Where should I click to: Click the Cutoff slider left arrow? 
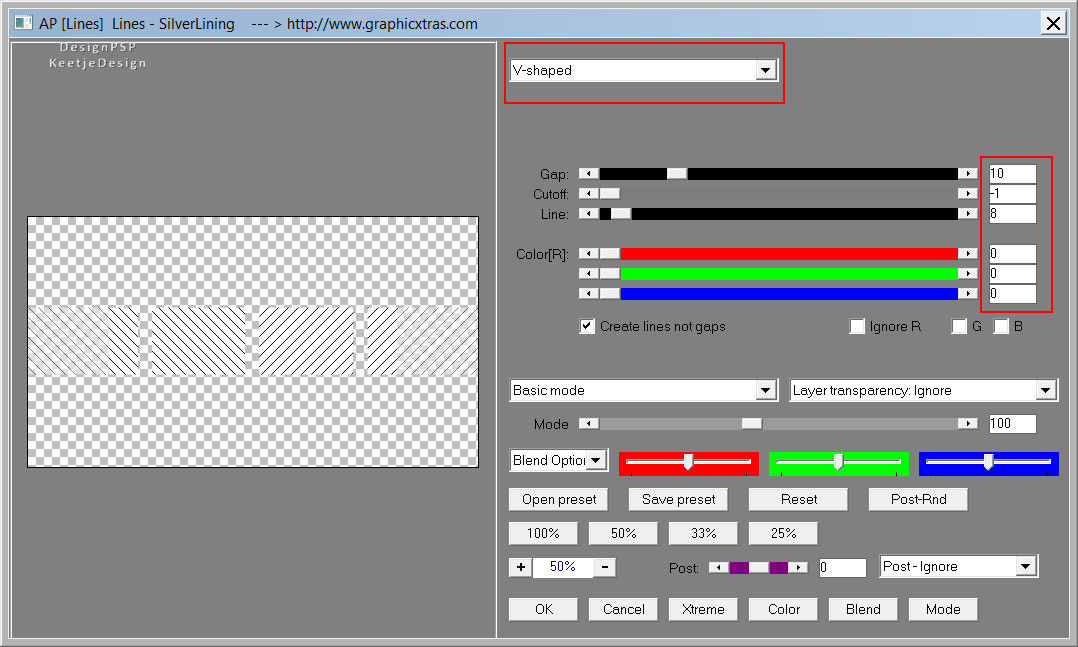(x=589, y=194)
